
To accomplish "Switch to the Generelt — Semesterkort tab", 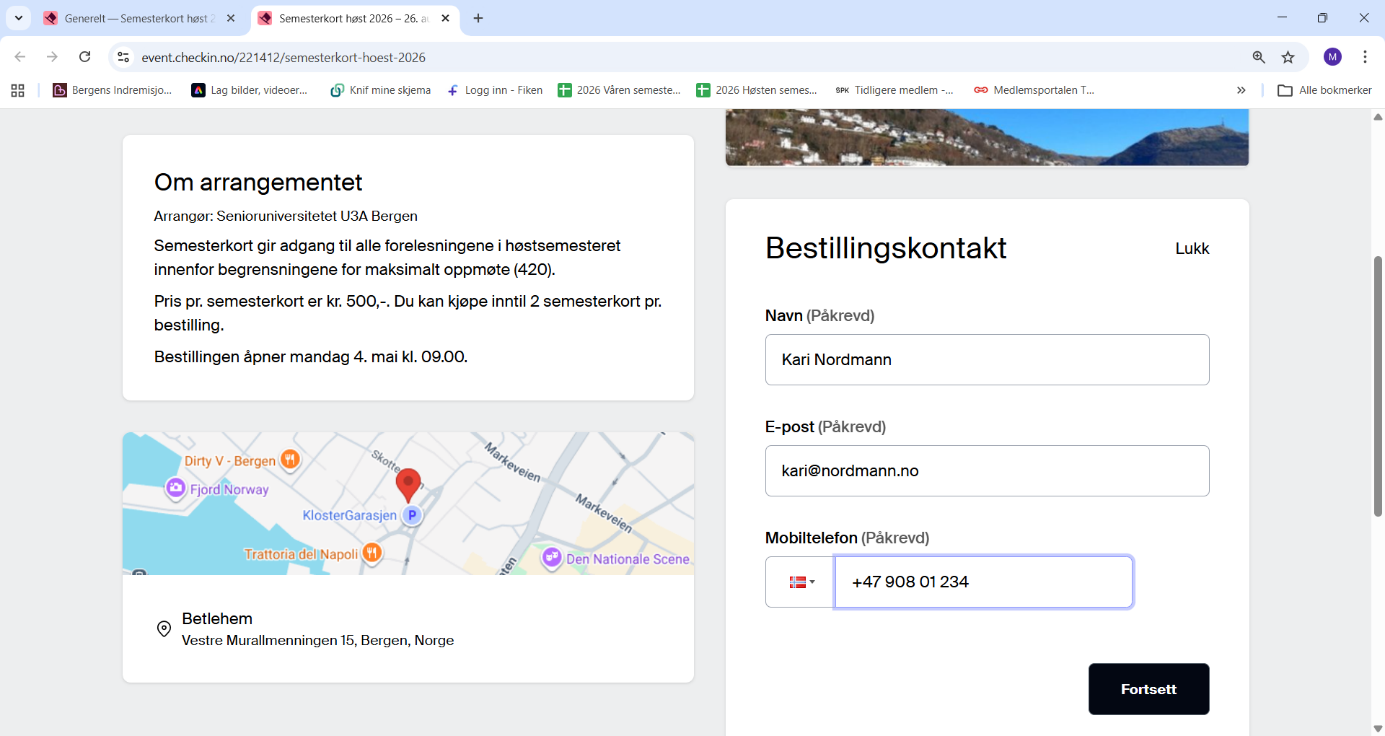I will click(x=138, y=18).
